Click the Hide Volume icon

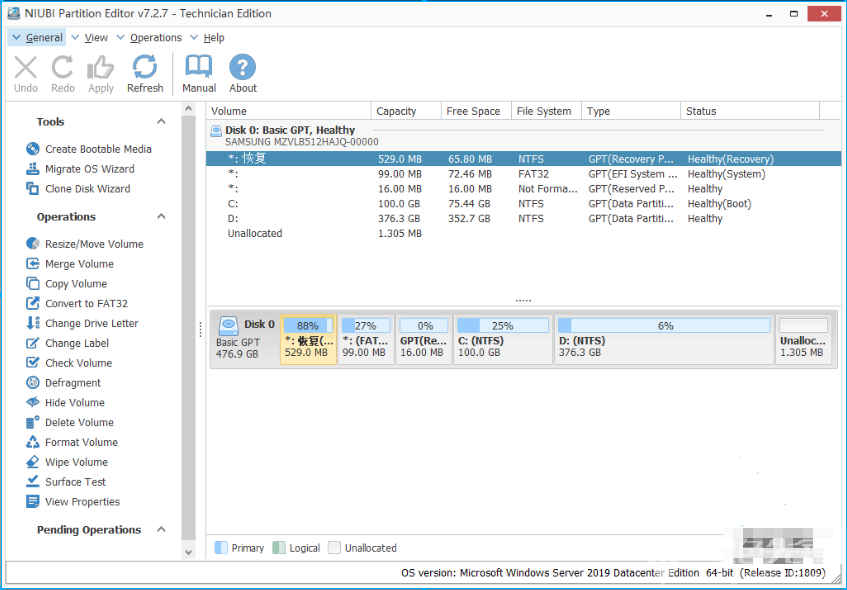pyautogui.click(x=32, y=403)
